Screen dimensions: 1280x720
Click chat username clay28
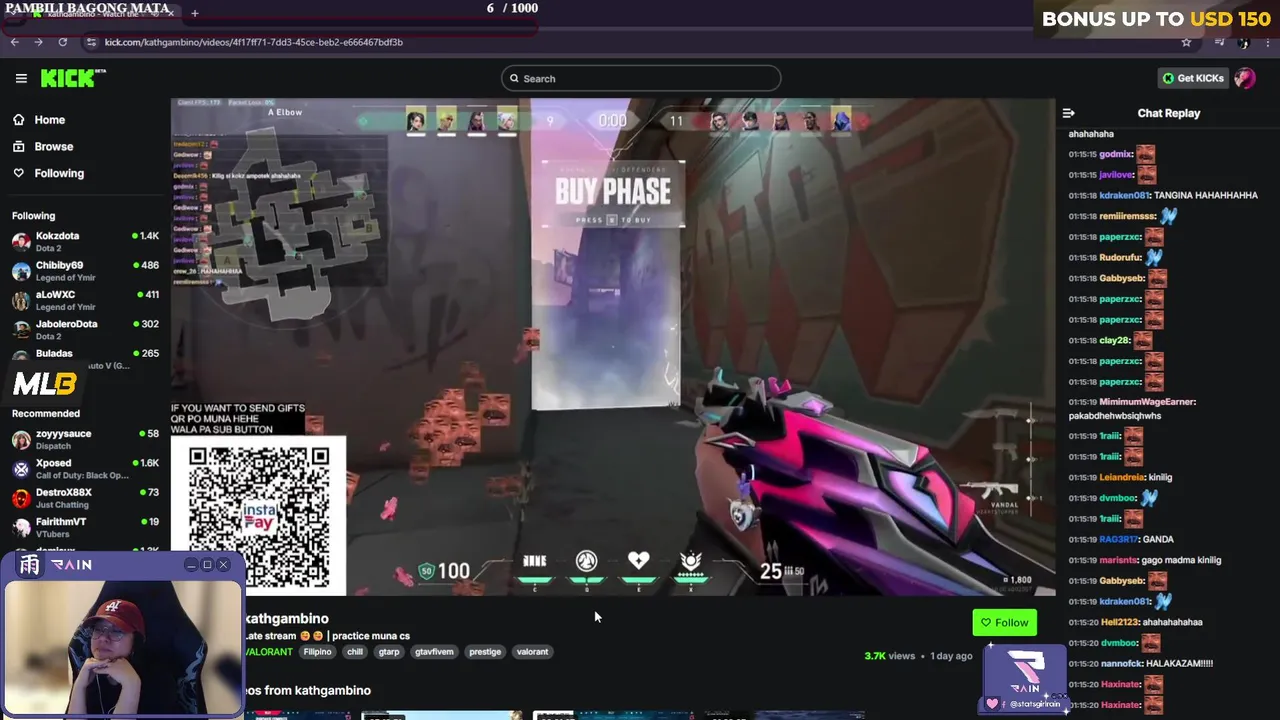point(1114,340)
